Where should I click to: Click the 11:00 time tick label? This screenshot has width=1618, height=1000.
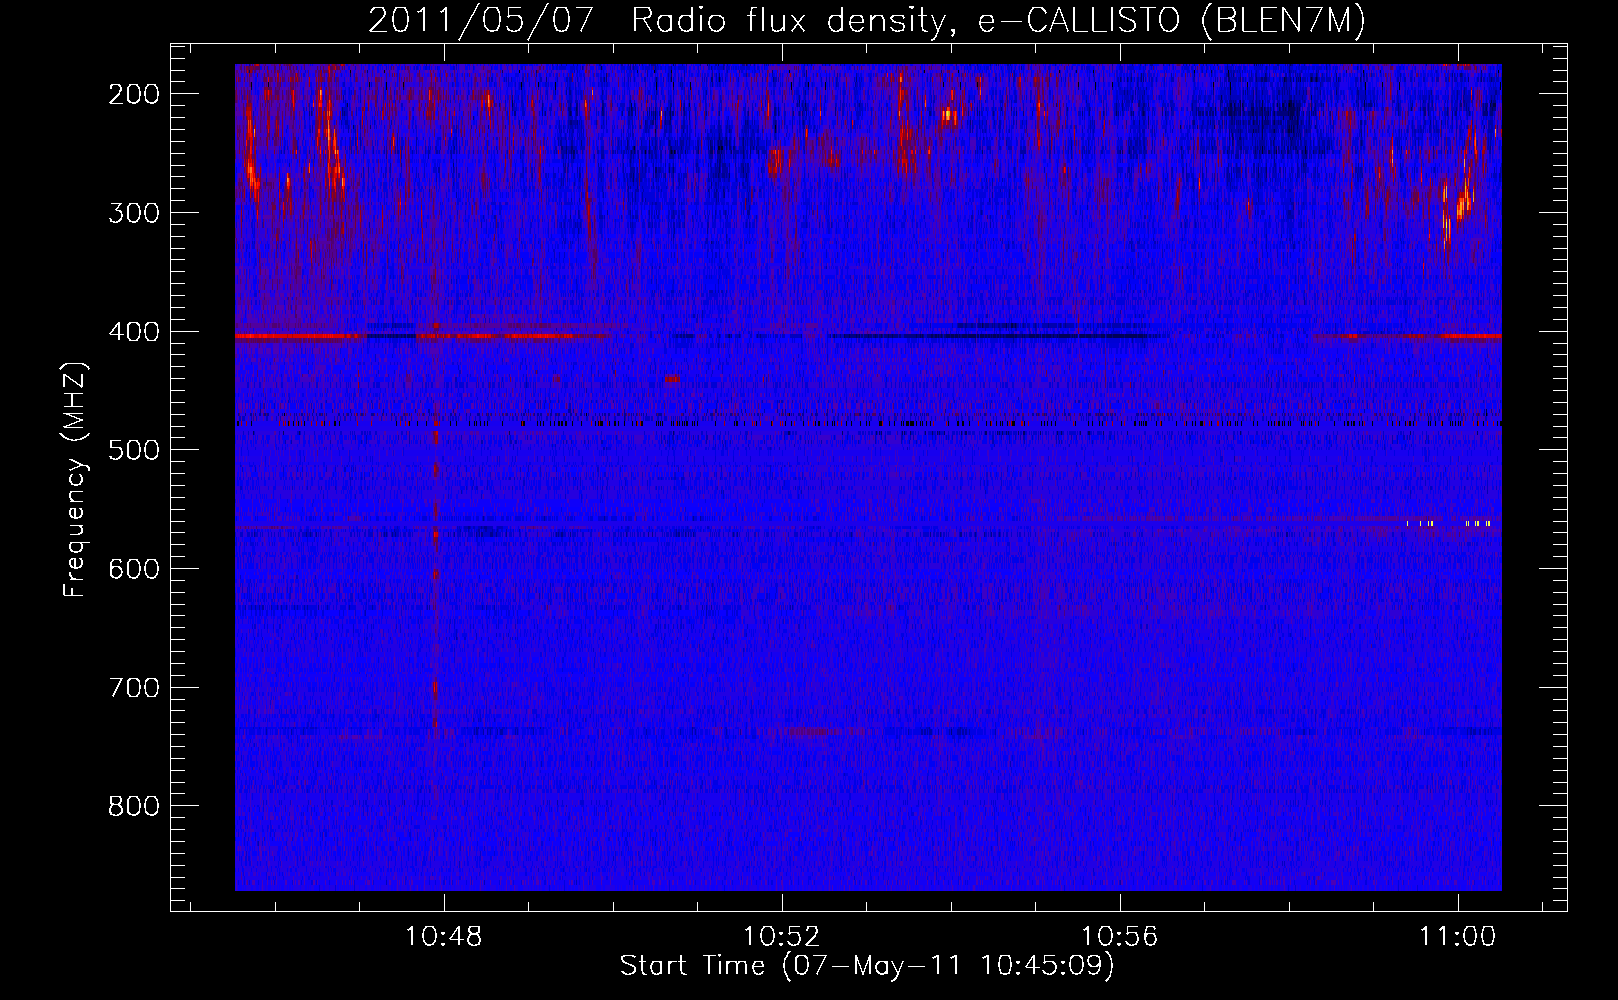(1458, 937)
